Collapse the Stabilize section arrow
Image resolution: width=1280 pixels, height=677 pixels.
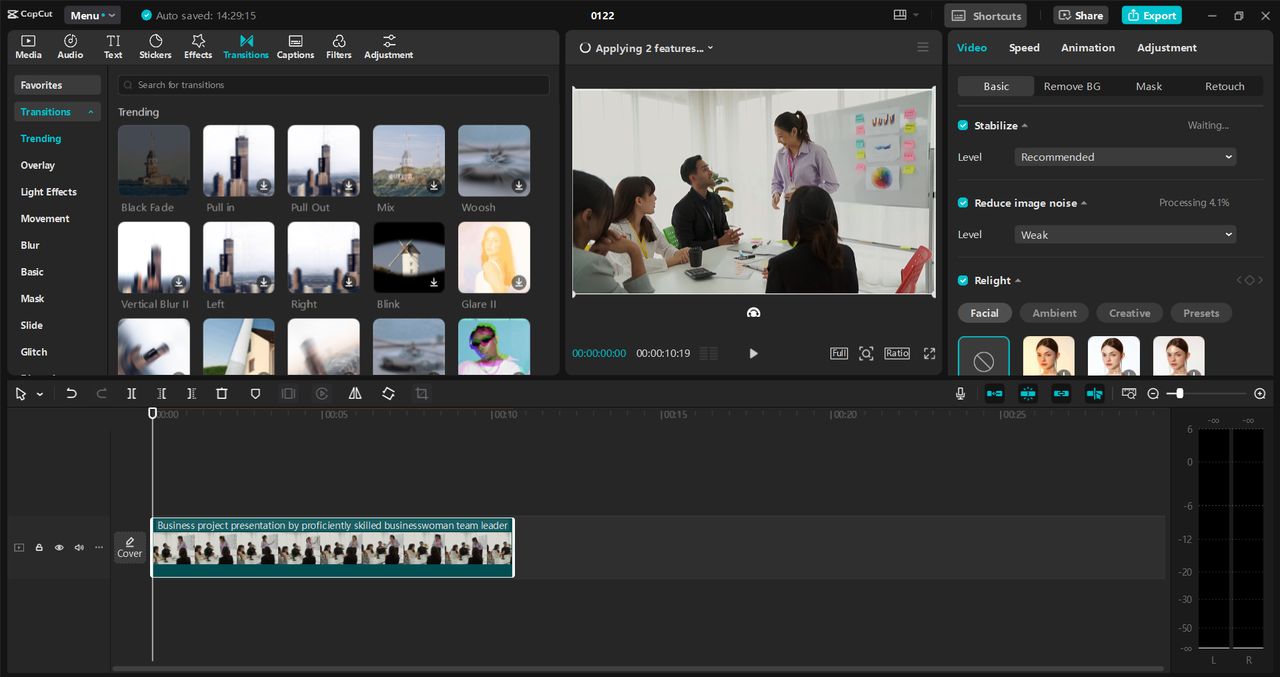(1025, 125)
